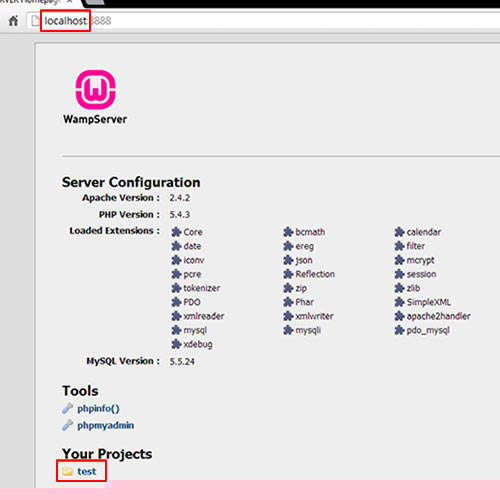
Task: Click the puzzle icon beside tokenizer
Action: (x=176, y=288)
